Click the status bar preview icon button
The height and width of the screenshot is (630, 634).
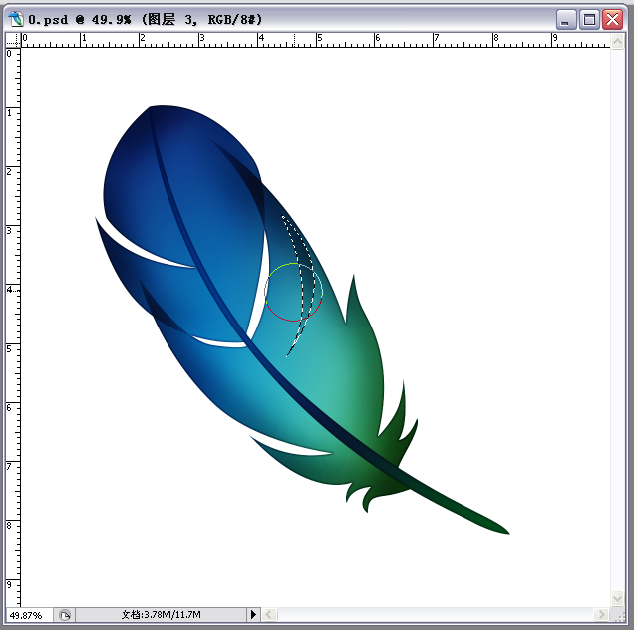point(65,615)
